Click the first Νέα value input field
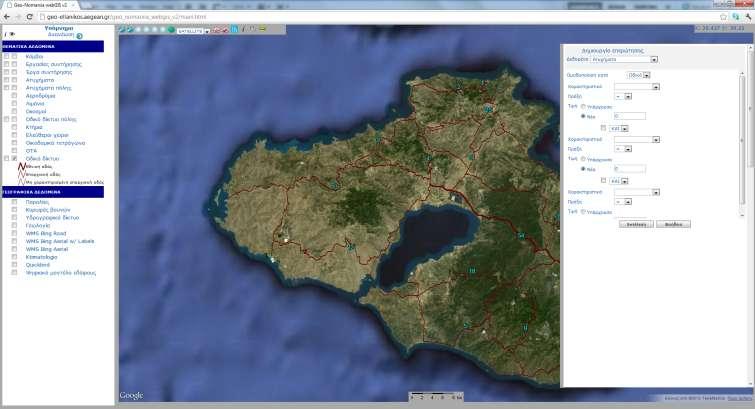The width and height of the screenshot is (755, 409). pyautogui.click(x=629, y=116)
